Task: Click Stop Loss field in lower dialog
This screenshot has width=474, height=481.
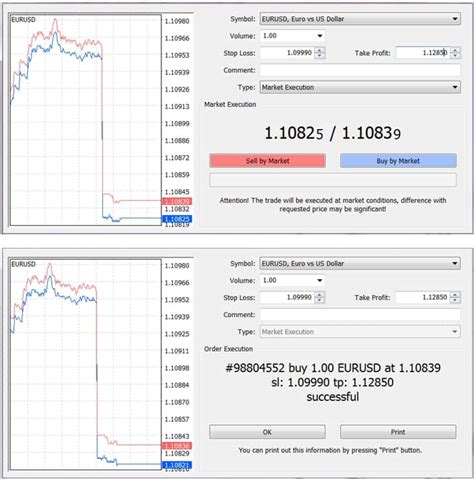Action: [287, 297]
